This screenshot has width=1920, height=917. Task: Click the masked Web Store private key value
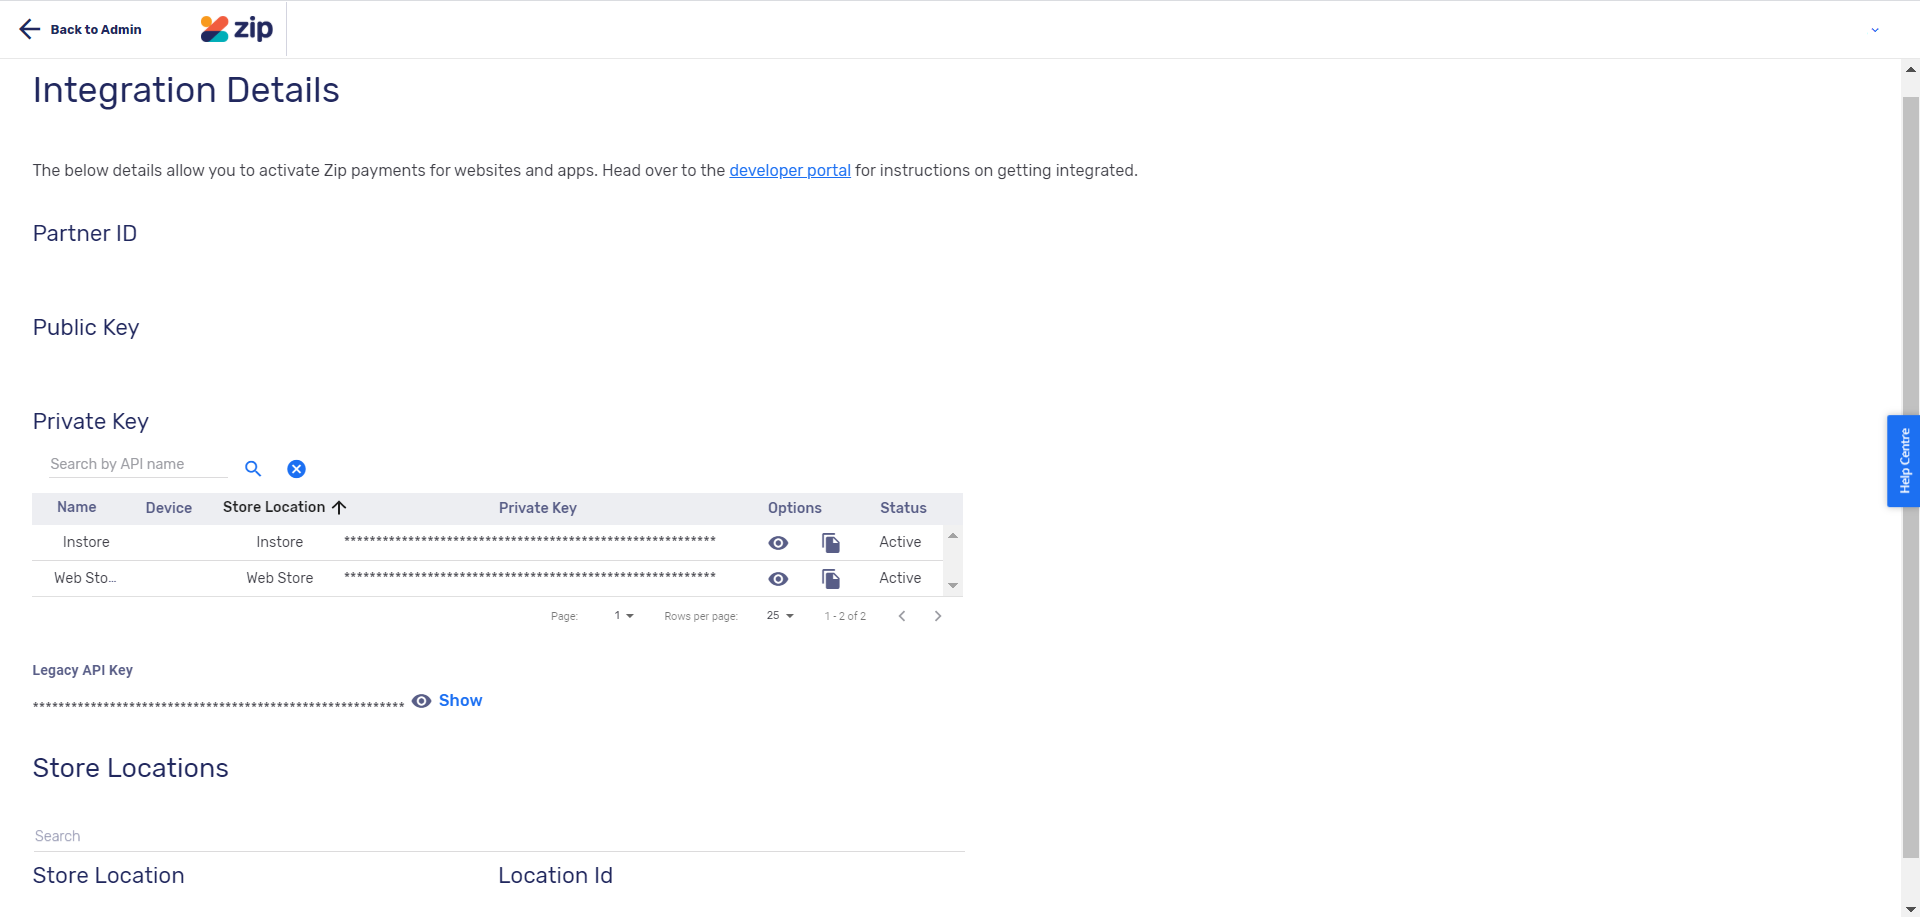pyautogui.click(x=530, y=577)
